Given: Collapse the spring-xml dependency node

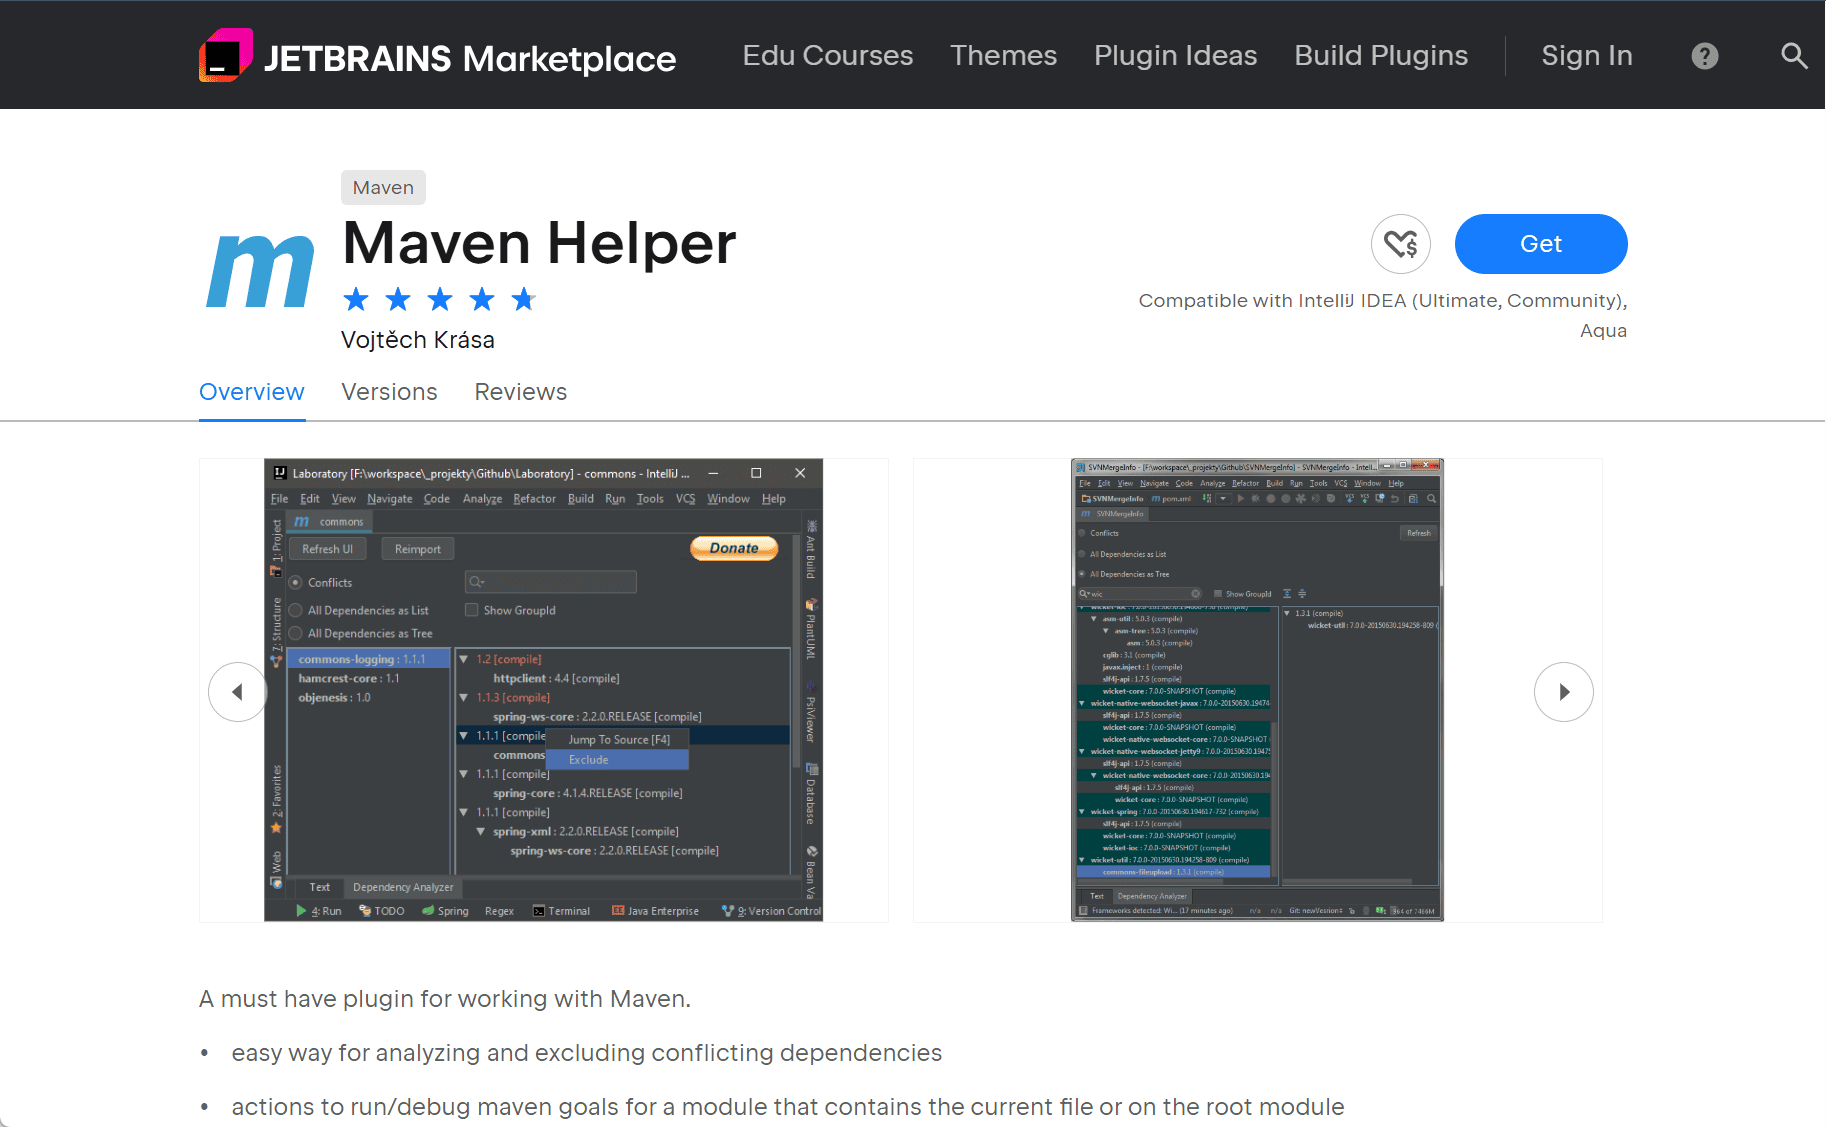Looking at the screenshot, I should [x=481, y=831].
